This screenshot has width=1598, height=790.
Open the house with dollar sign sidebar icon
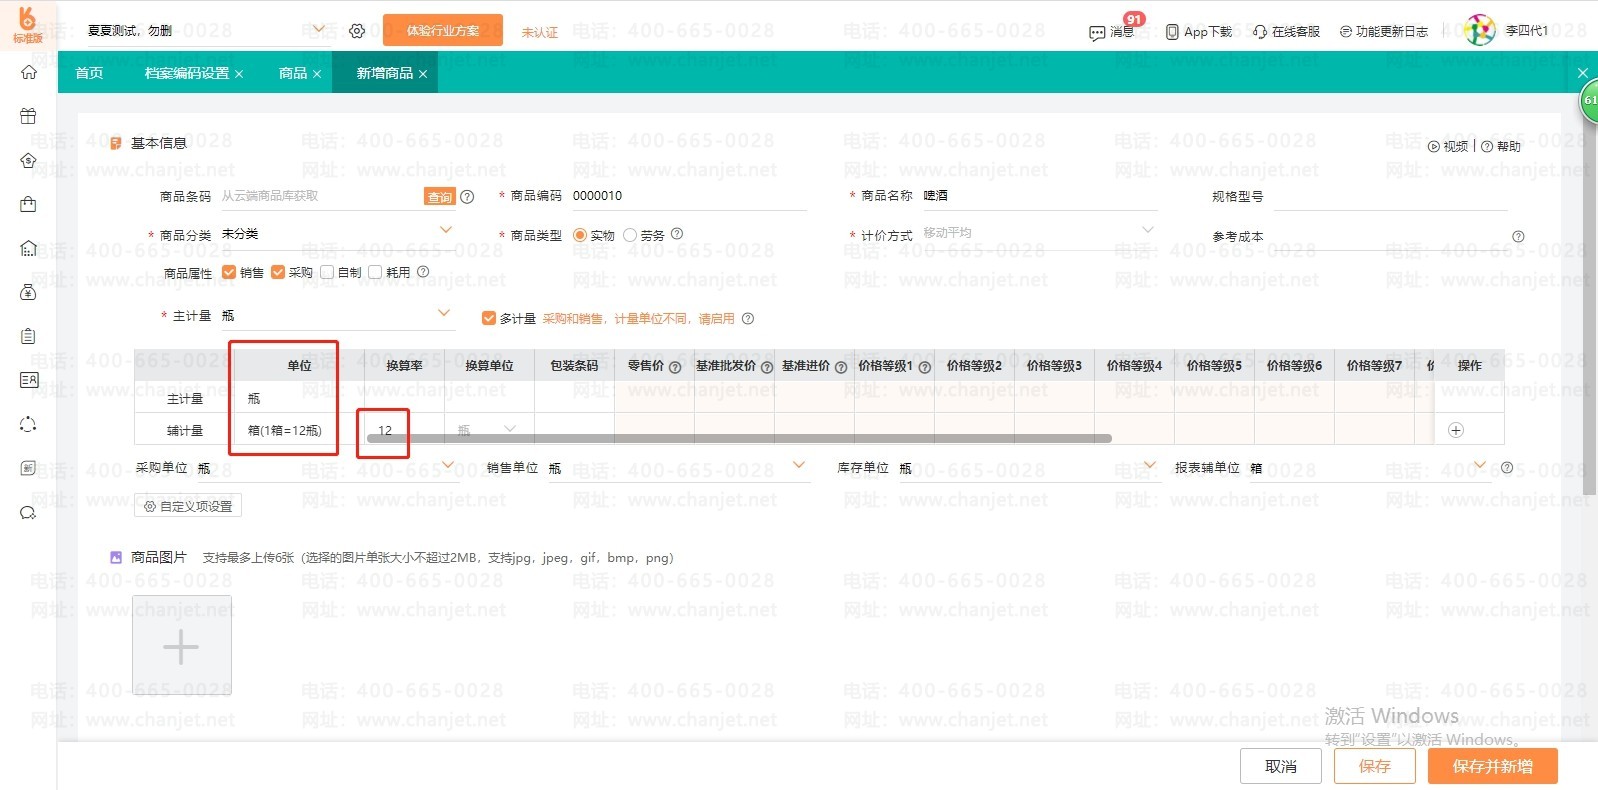pyautogui.click(x=28, y=160)
